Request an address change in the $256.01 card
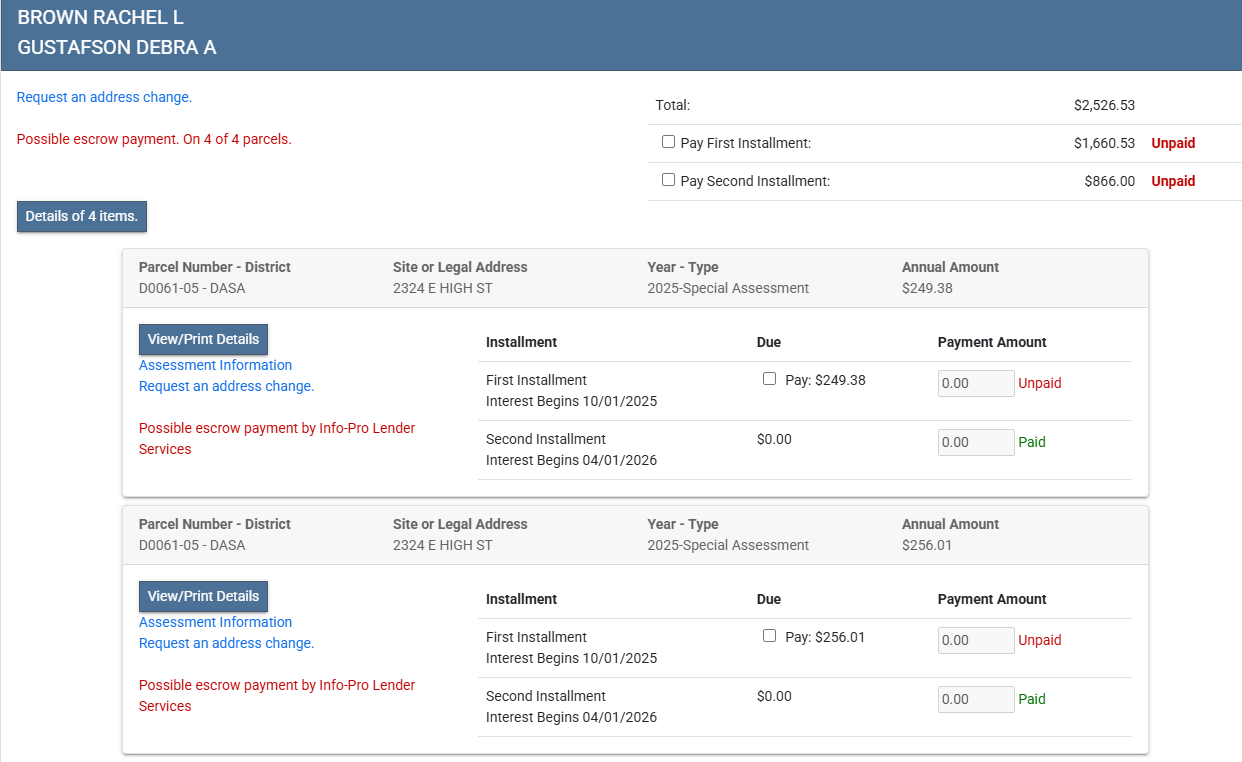 (x=226, y=643)
